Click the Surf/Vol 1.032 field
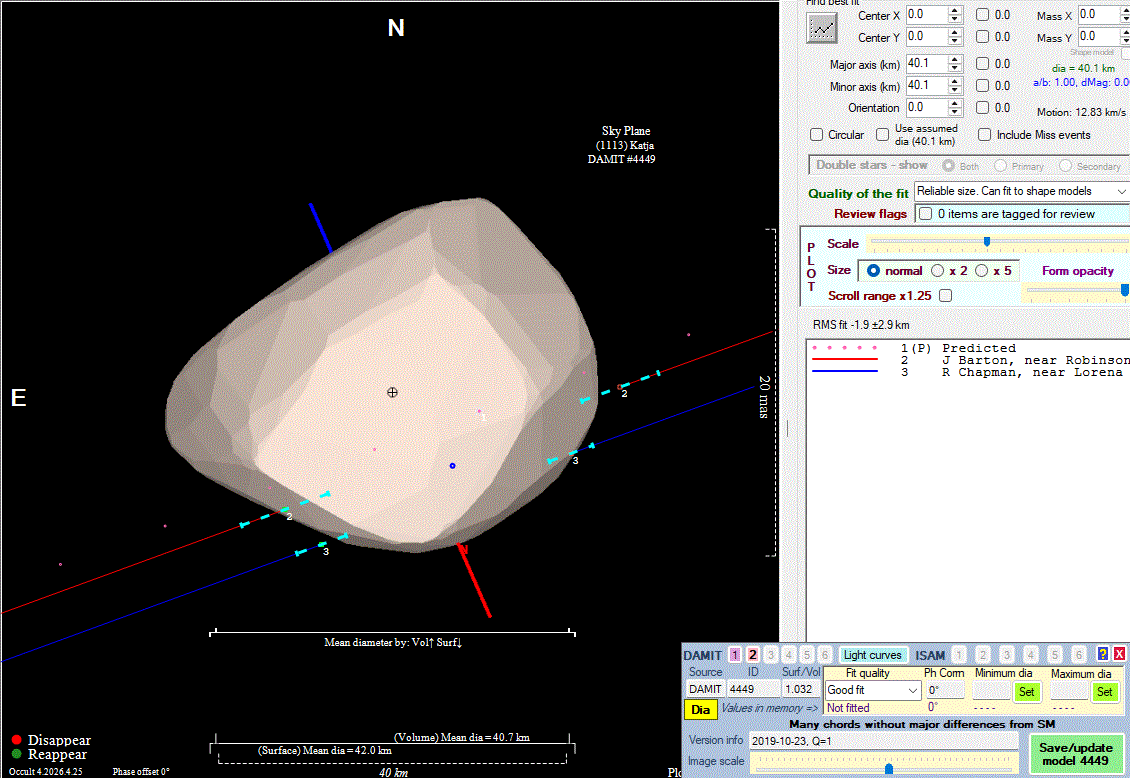The width and height of the screenshot is (1130, 778). (x=799, y=689)
